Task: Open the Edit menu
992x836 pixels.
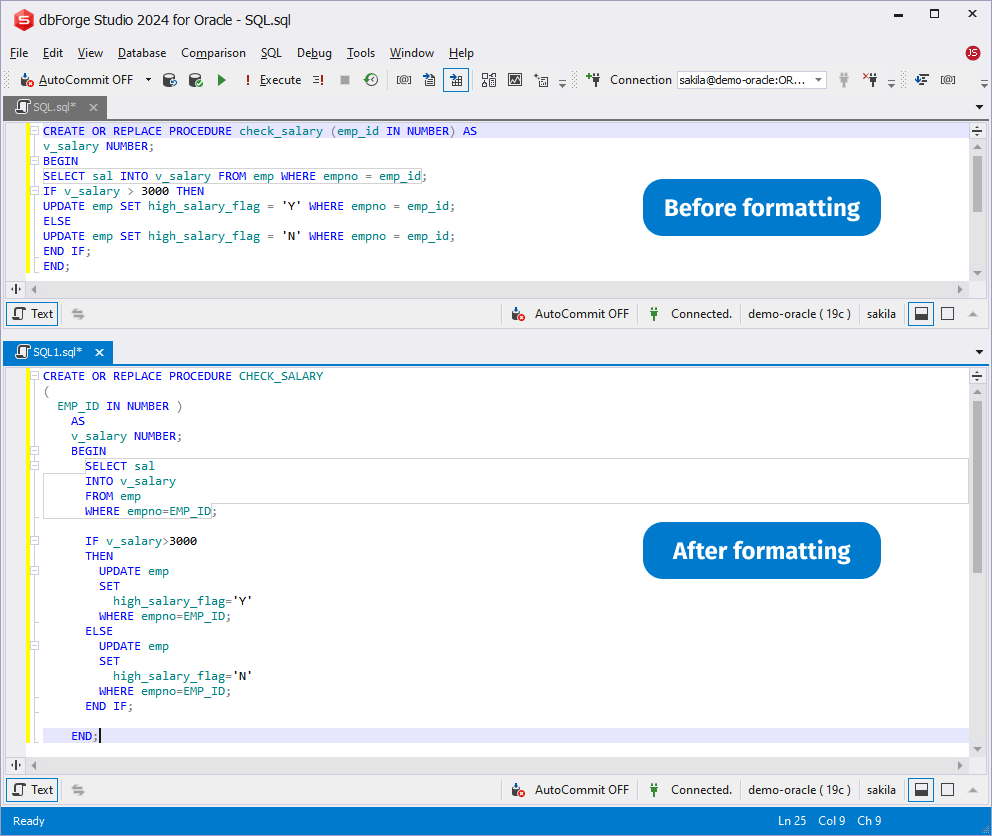Action: [53, 53]
